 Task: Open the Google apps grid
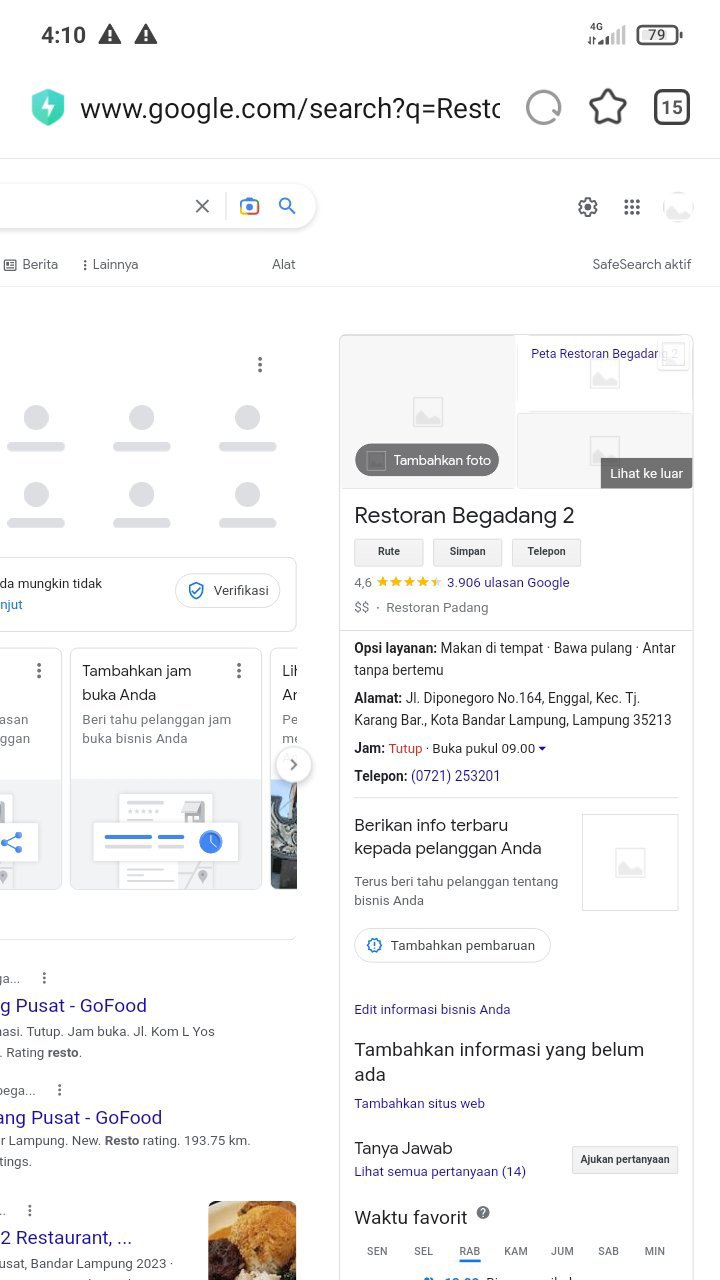pos(632,207)
